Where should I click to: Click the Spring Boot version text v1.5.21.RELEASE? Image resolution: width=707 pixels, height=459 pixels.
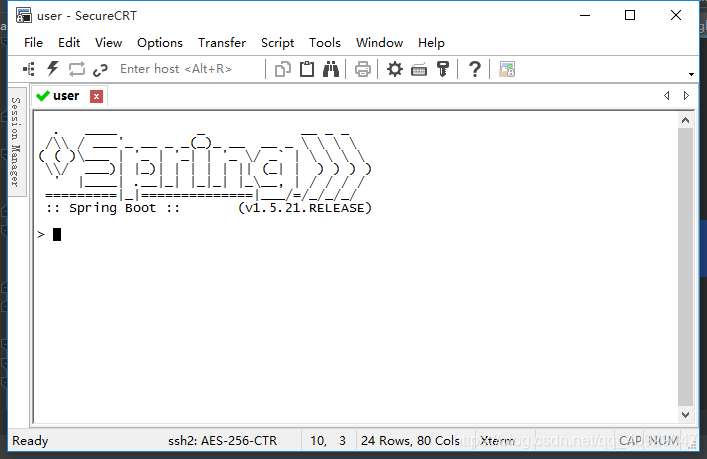pos(305,208)
